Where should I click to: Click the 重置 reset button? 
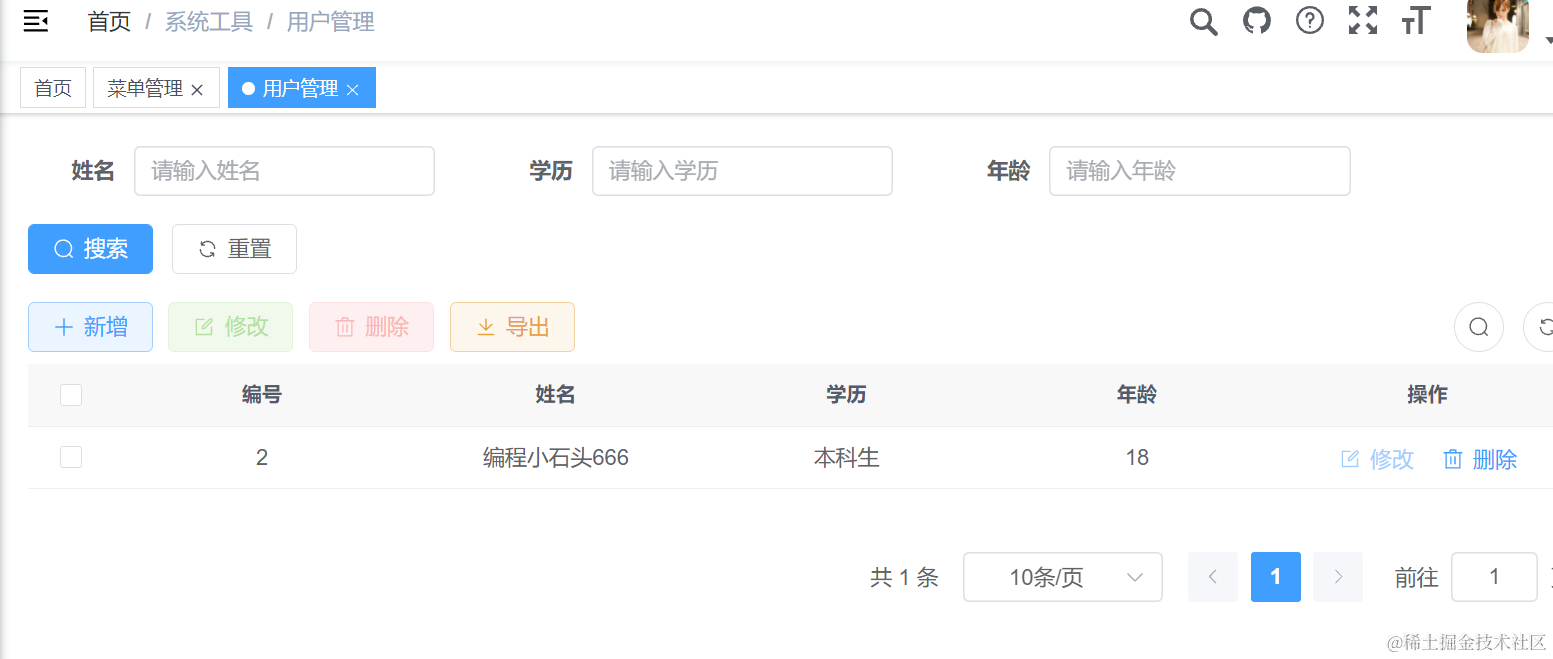pos(234,249)
